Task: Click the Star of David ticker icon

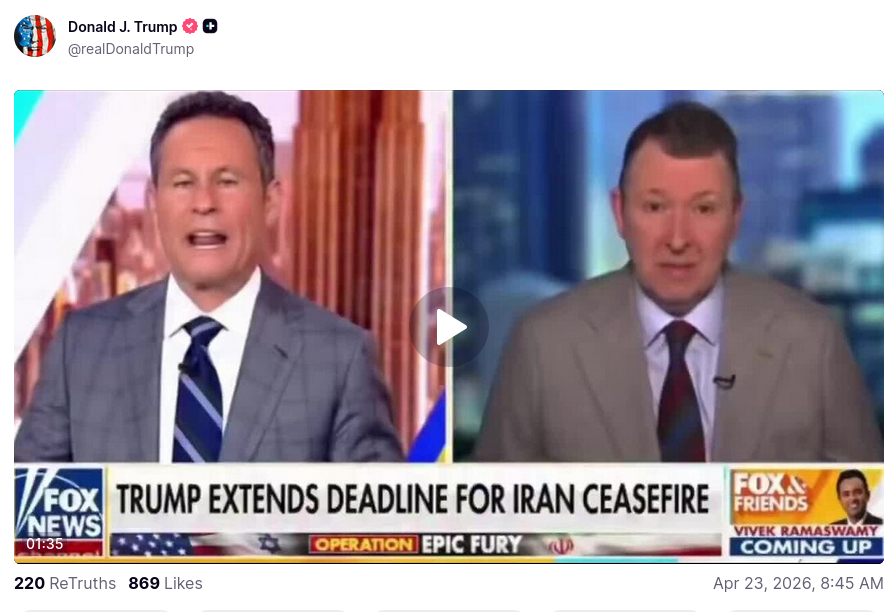Action: pyautogui.click(x=269, y=544)
